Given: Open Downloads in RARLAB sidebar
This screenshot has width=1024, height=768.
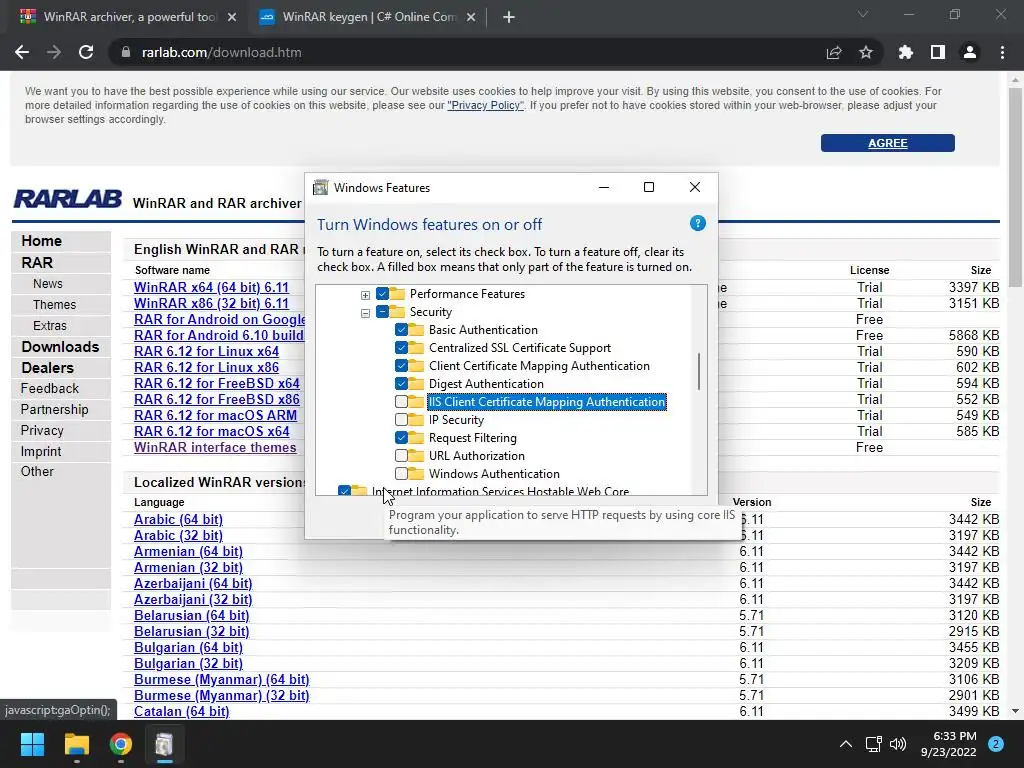Looking at the screenshot, I should coord(60,347).
